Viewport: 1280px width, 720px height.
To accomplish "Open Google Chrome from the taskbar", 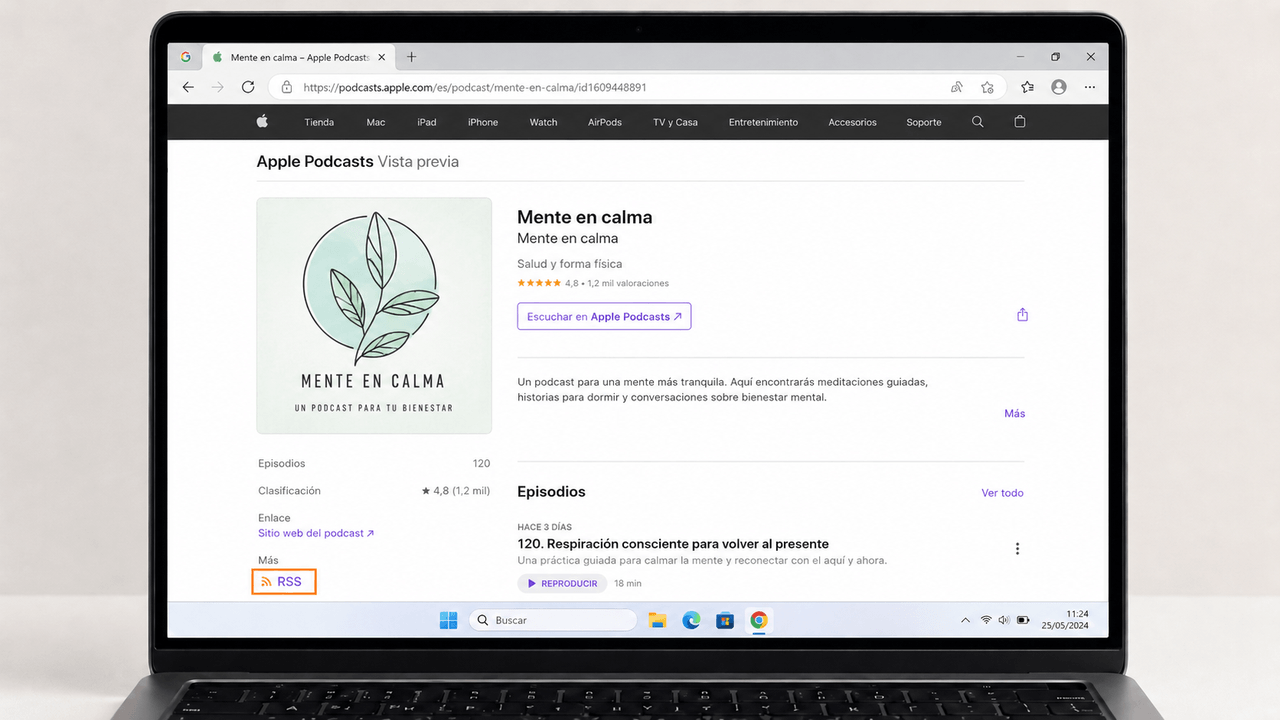I will [x=759, y=620].
